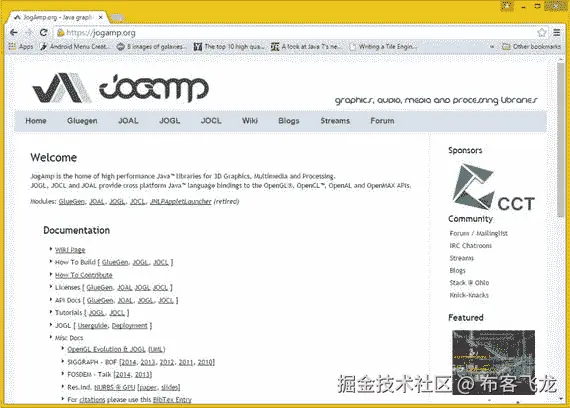Open Stack @ Ohlo link
Image resolution: width=570 pixels, height=408 pixels.
tap(469, 283)
